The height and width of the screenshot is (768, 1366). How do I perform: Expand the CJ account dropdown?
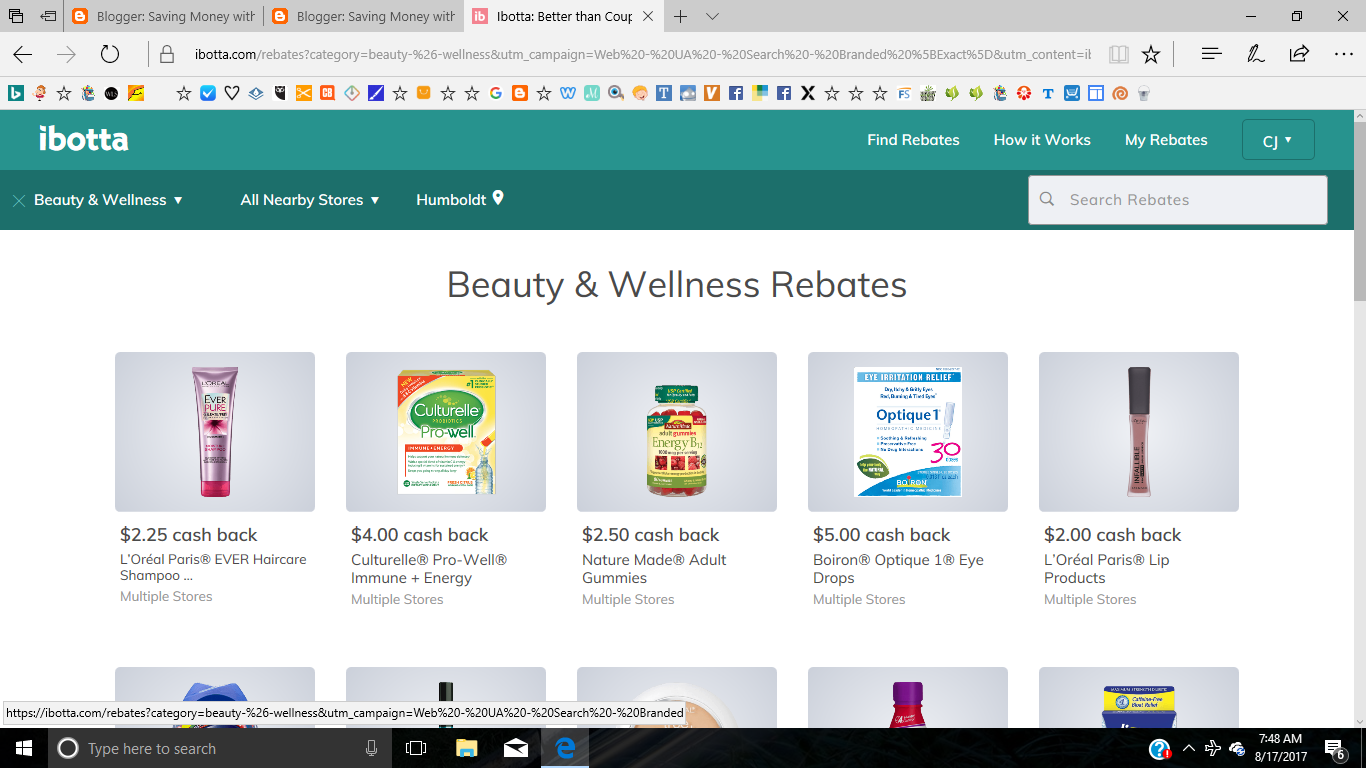(1278, 140)
